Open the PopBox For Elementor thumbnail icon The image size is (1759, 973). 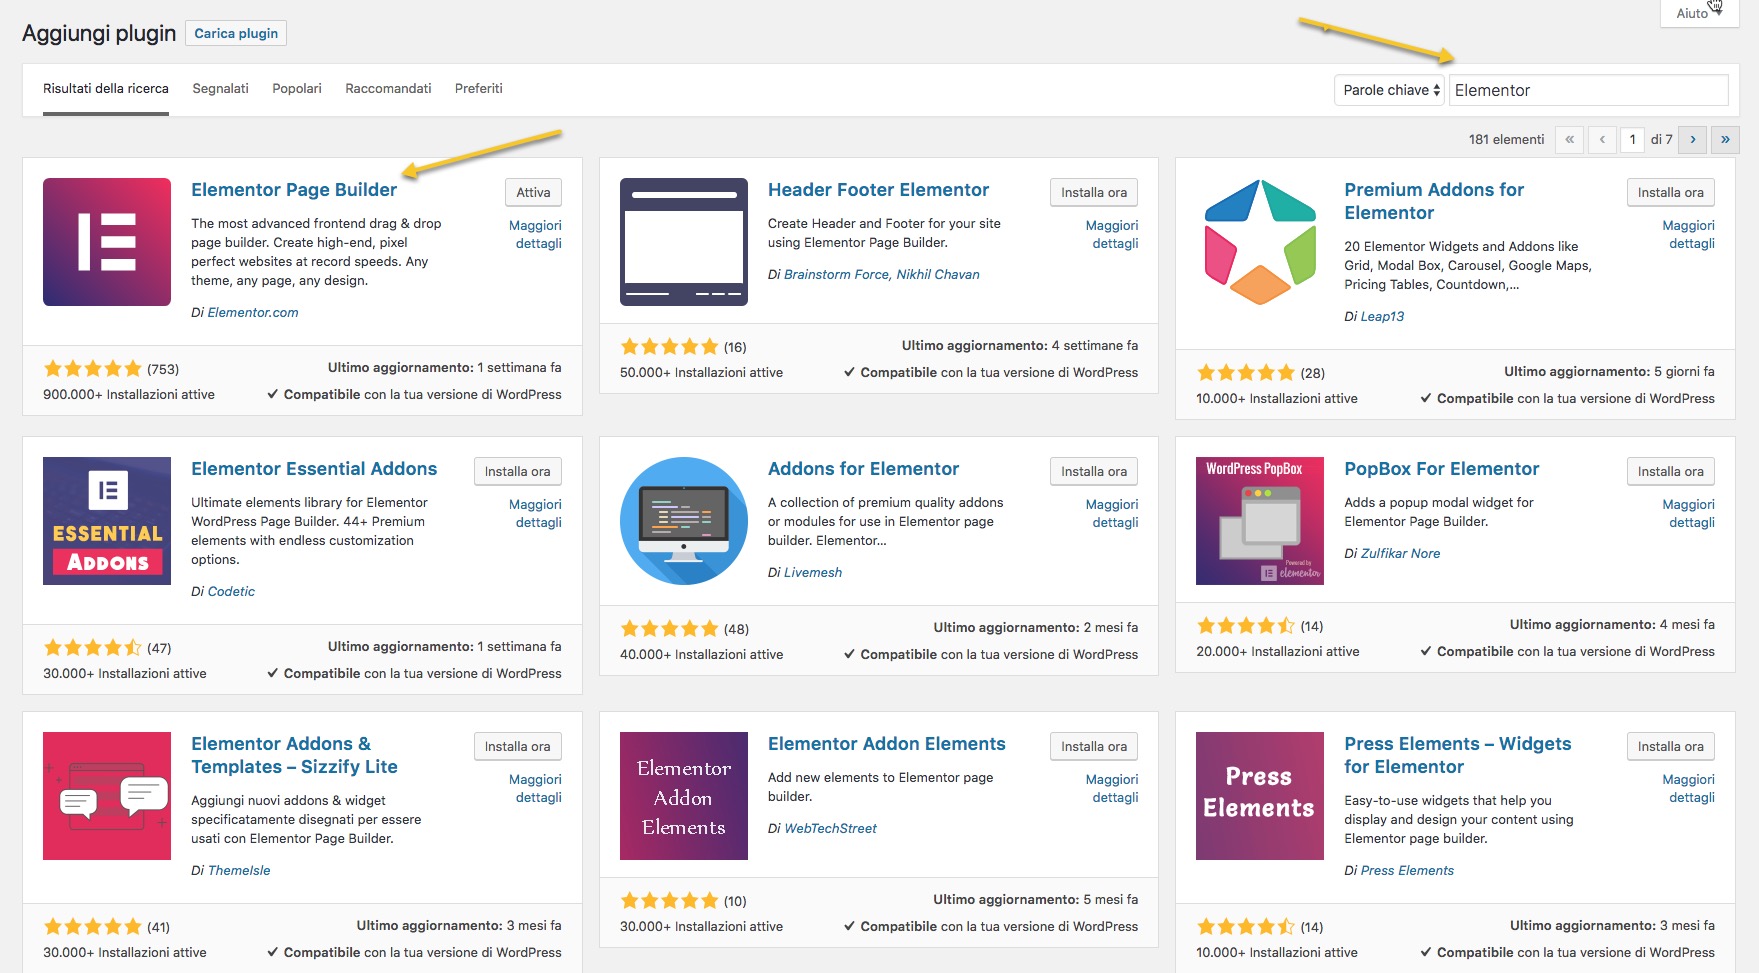[1260, 521]
